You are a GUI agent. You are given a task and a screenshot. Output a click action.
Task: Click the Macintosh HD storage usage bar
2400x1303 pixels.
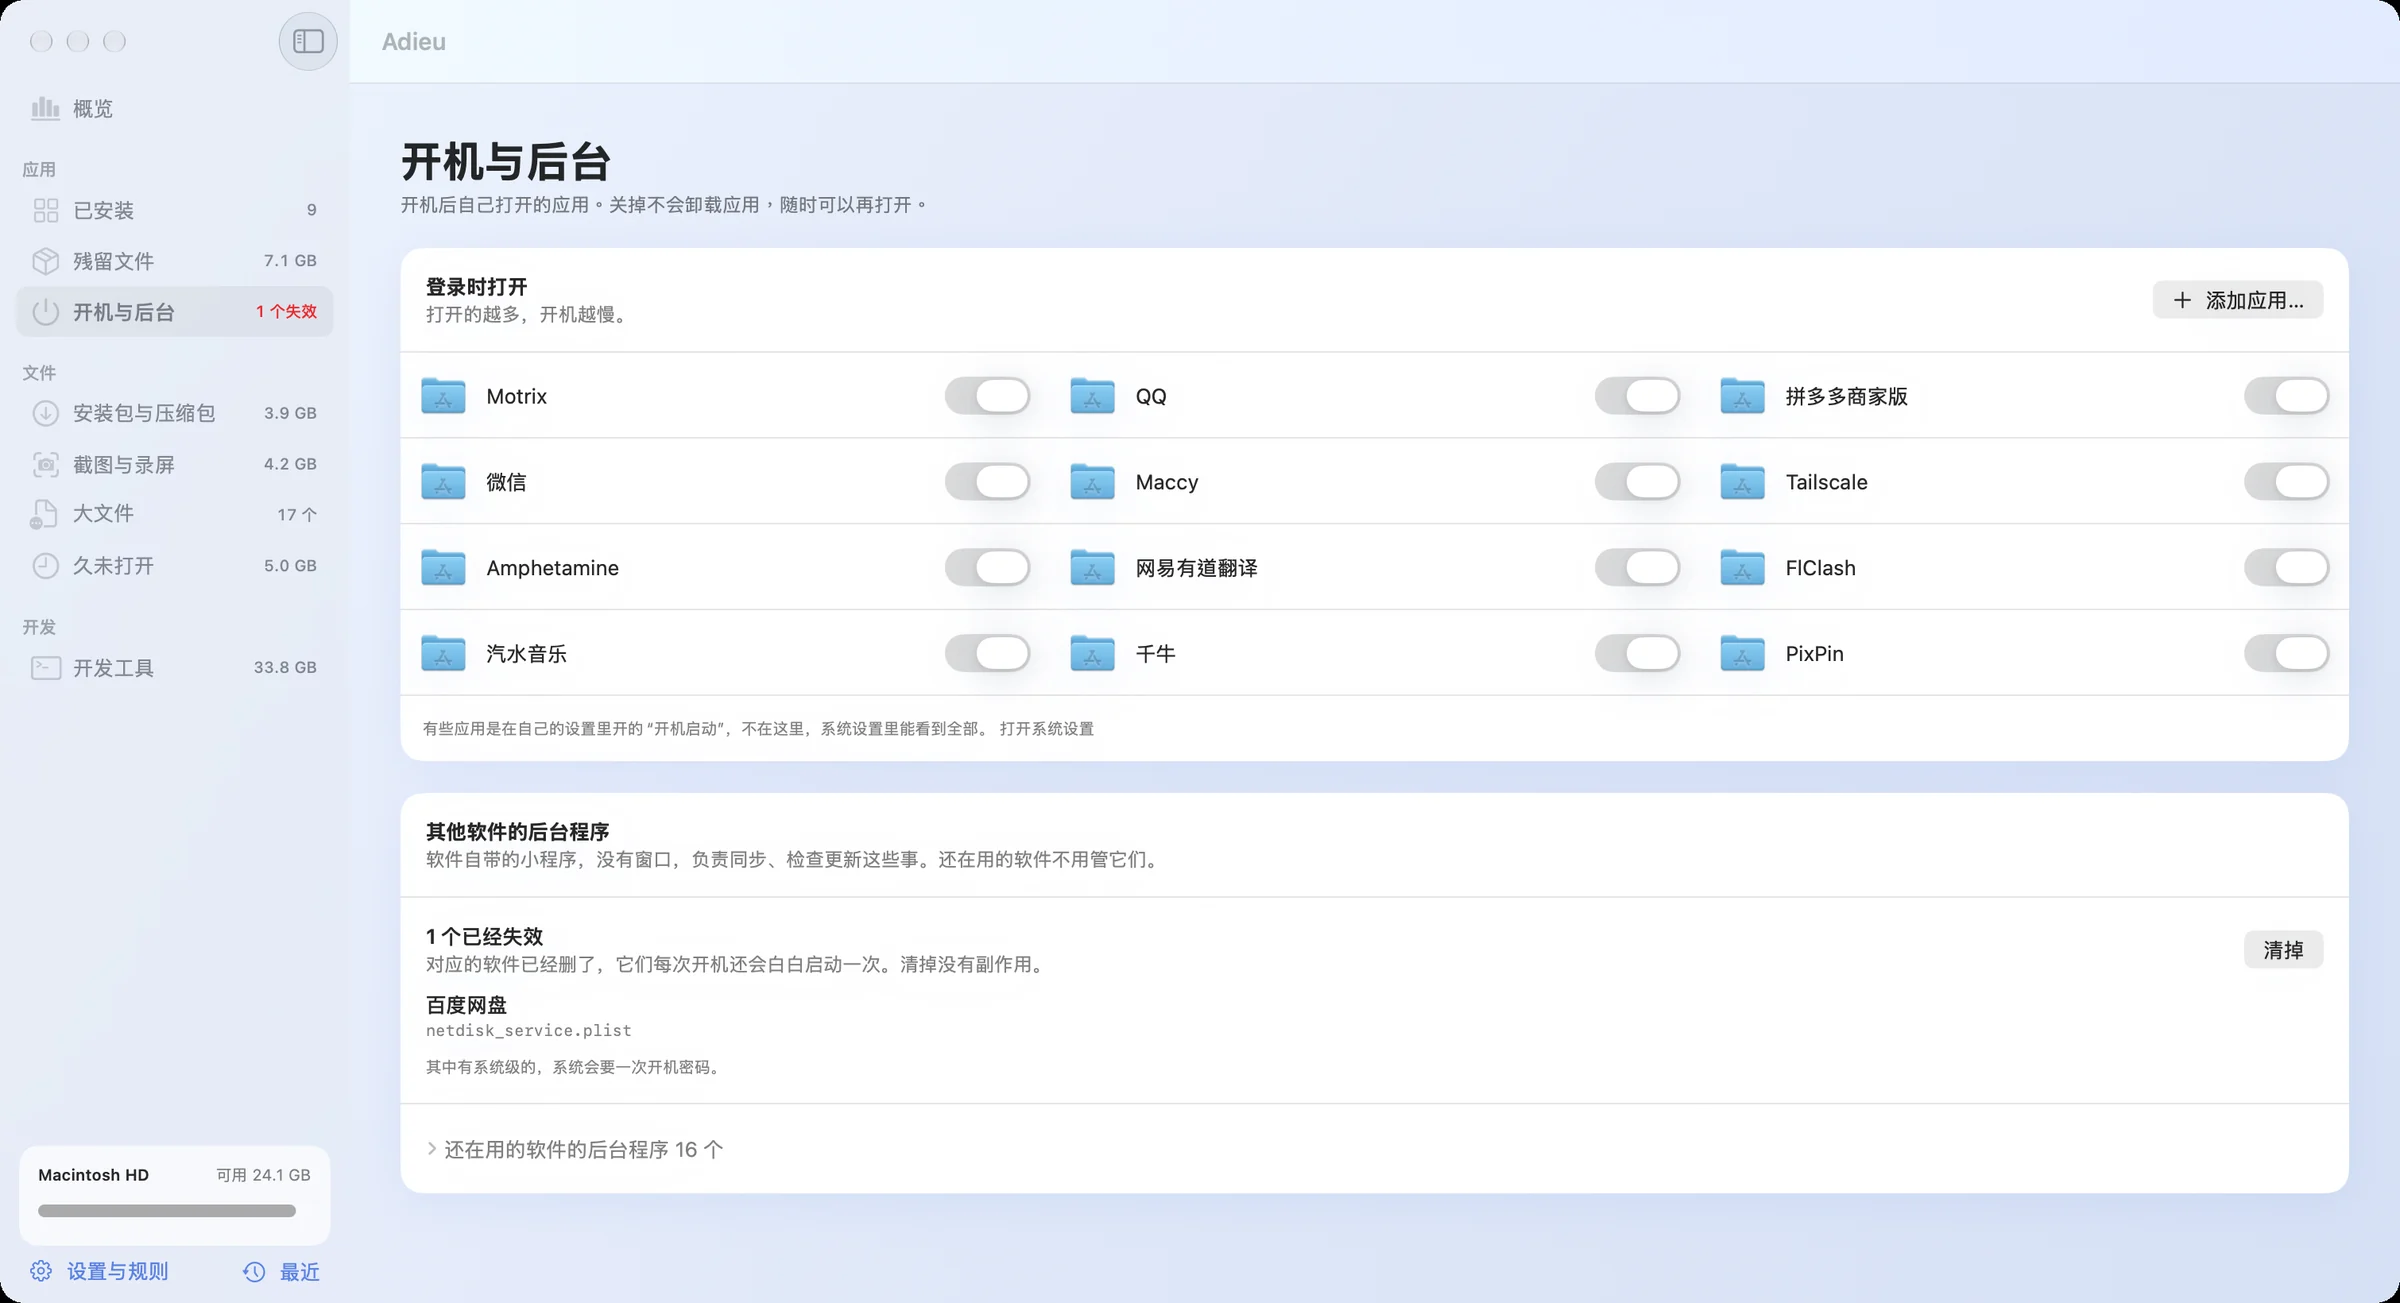pyautogui.click(x=167, y=1211)
